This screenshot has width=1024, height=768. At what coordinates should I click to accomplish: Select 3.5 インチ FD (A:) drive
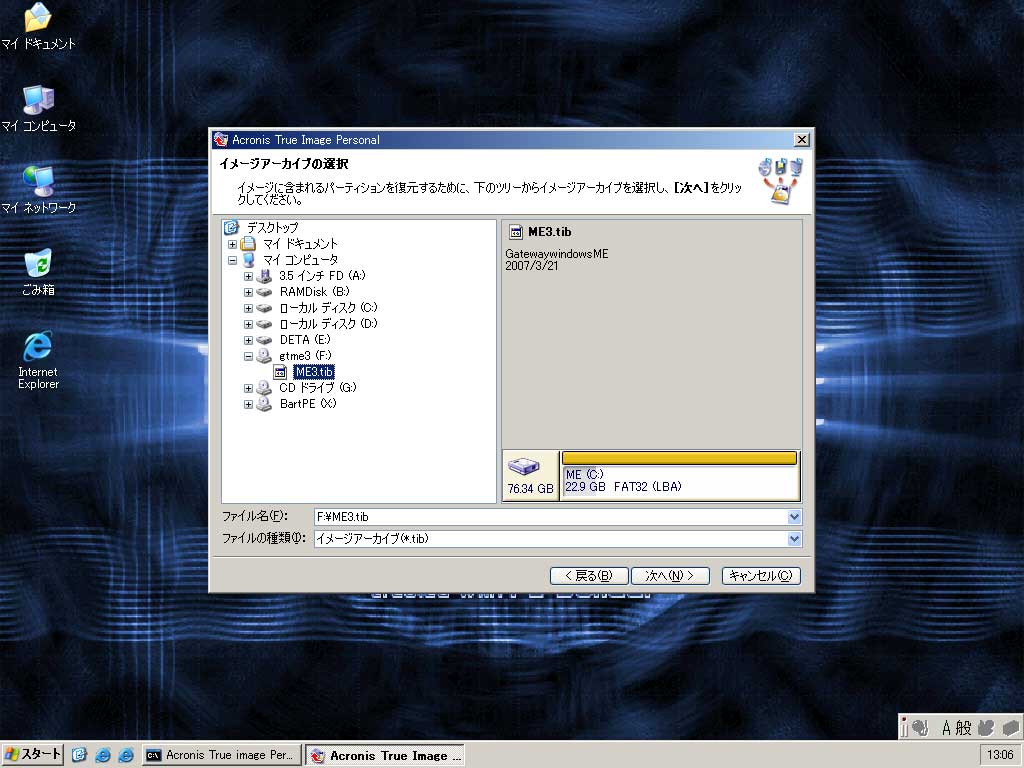coord(322,276)
